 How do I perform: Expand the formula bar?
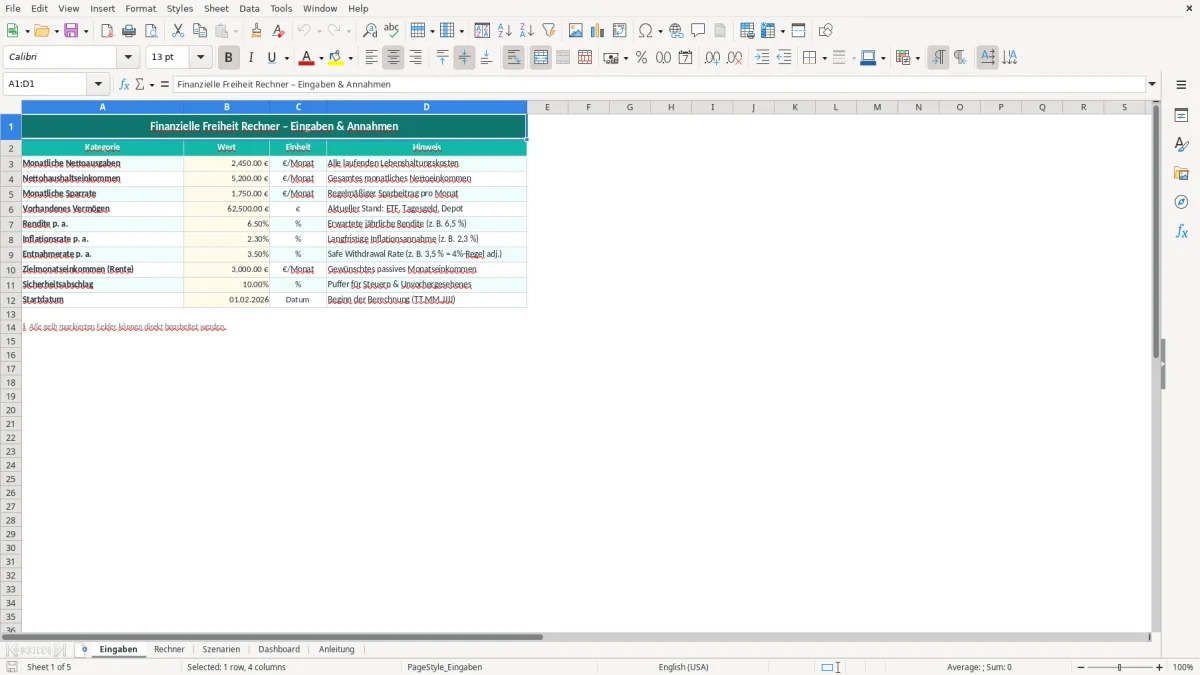[x=1152, y=85]
